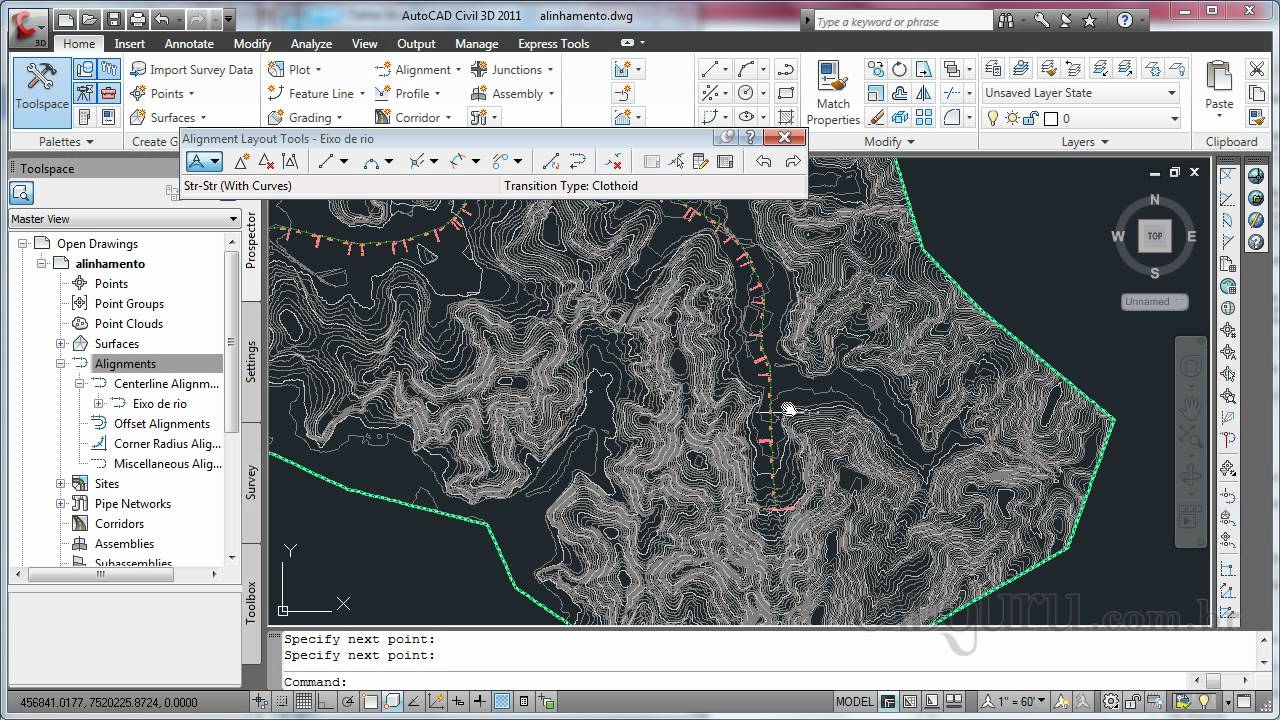
Task: Expand the Palettes panel title
Action: (66, 142)
